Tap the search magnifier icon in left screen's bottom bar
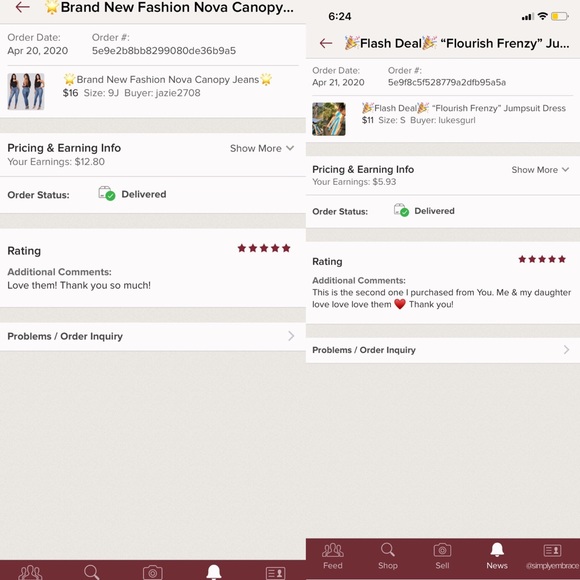Screen dimensions: 580x580 (x=91, y=572)
